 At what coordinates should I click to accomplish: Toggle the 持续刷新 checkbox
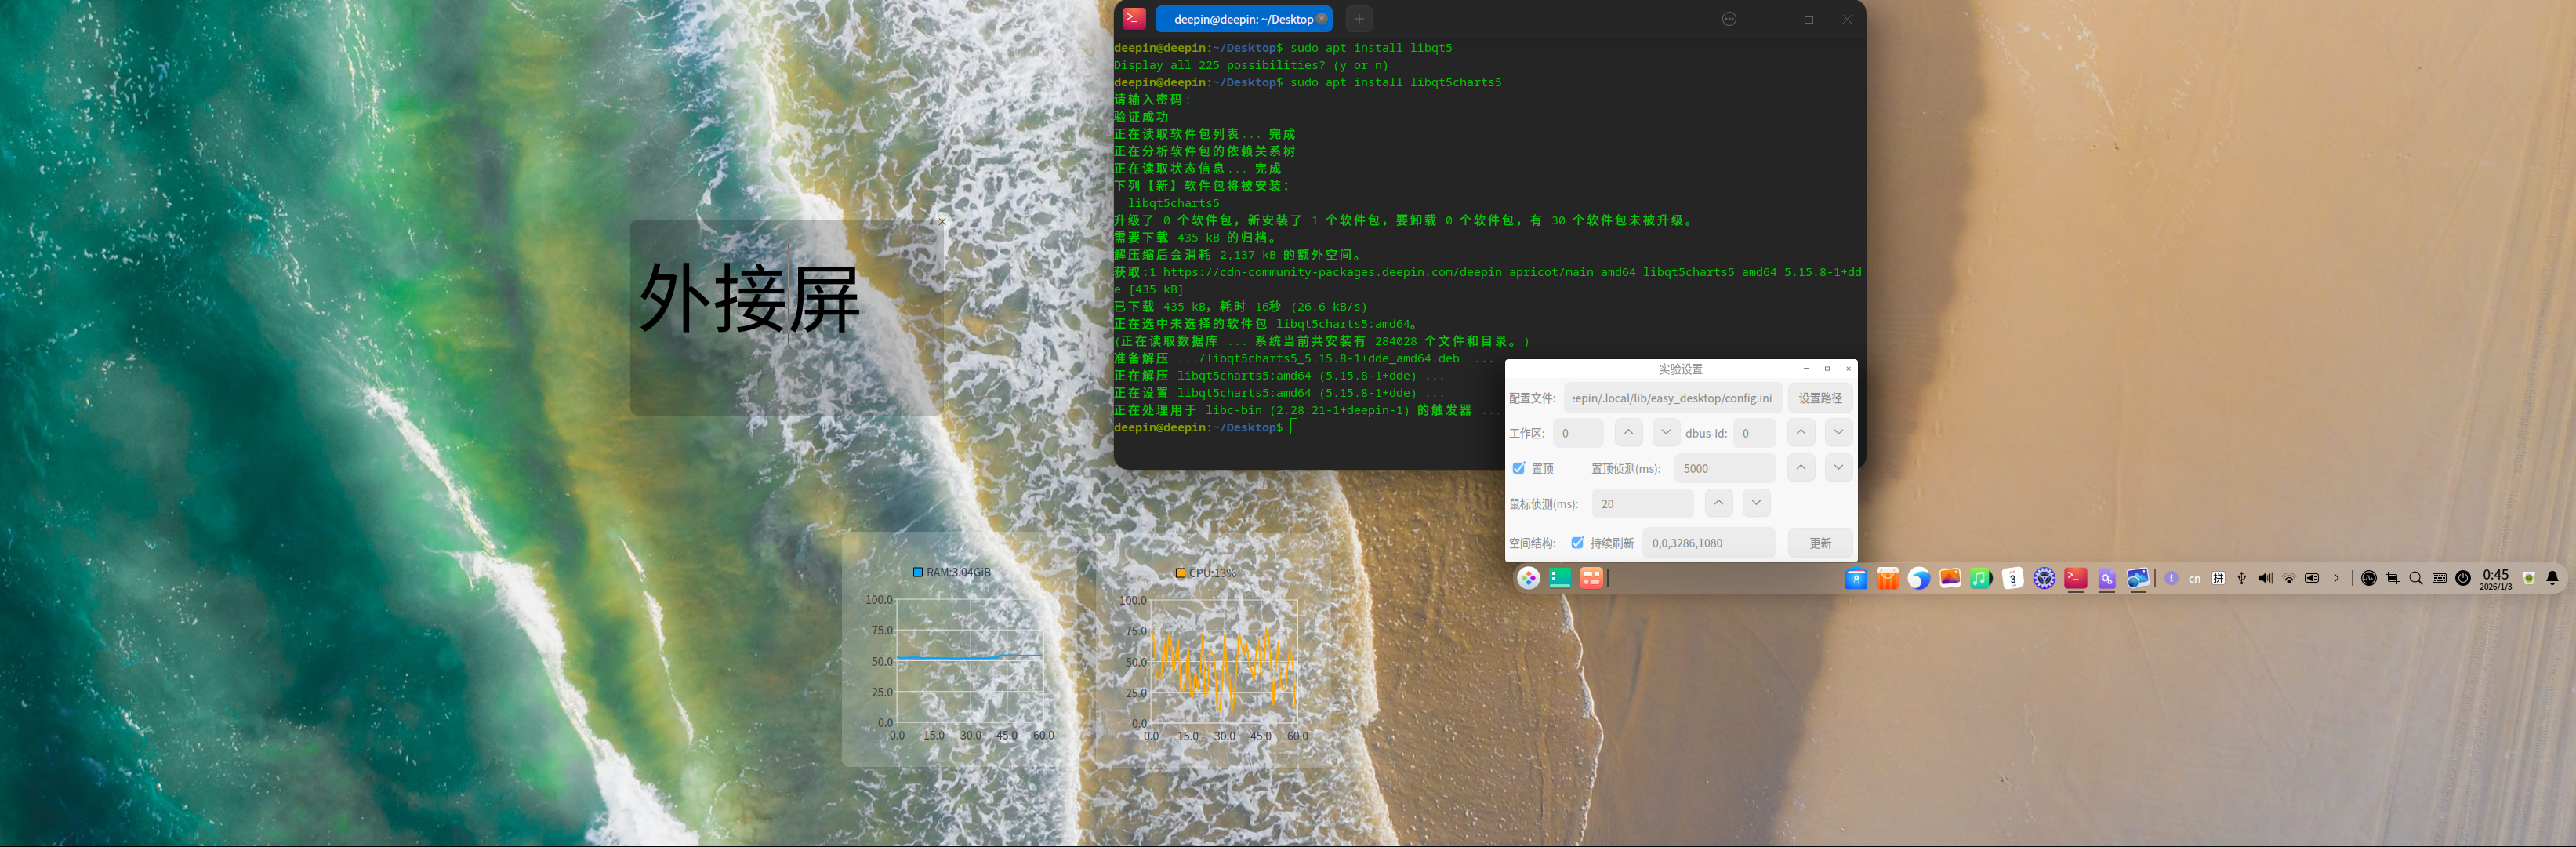(x=1577, y=543)
